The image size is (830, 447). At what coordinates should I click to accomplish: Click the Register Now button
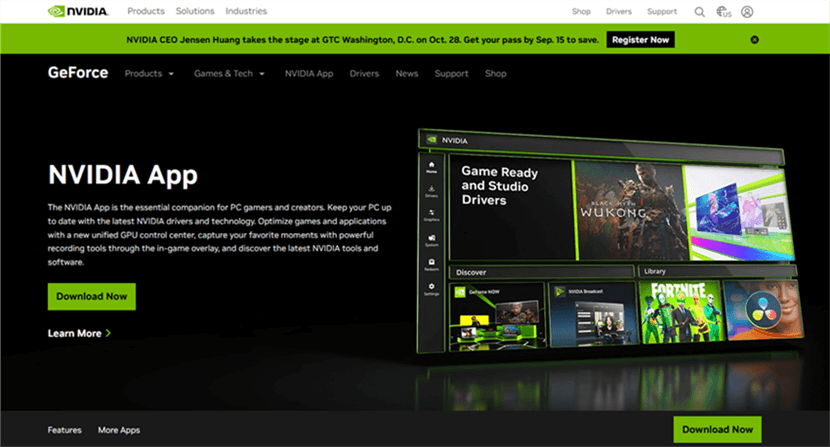pyautogui.click(x=640, y=40)
